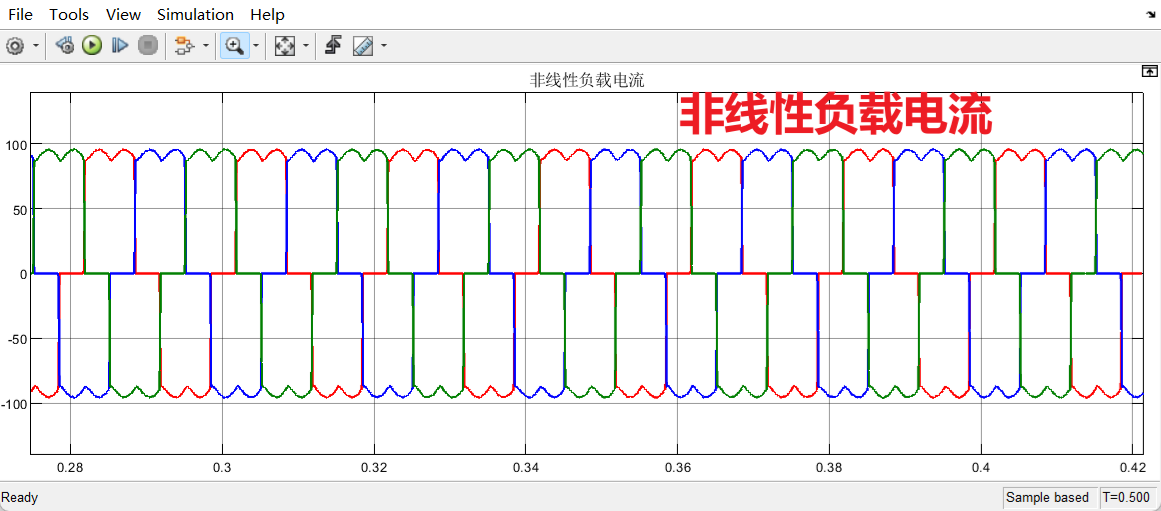The height and width of the screenshot is (511, 1161).
Task: Open the View menu
Action: click(x=123, y=15)
